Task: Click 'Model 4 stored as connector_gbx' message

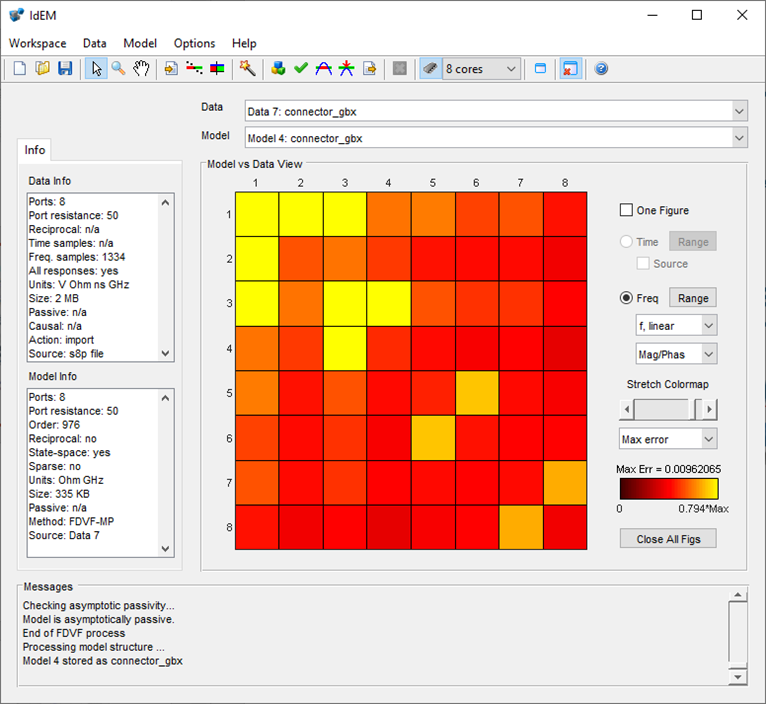Action: [x=103, y=661]
